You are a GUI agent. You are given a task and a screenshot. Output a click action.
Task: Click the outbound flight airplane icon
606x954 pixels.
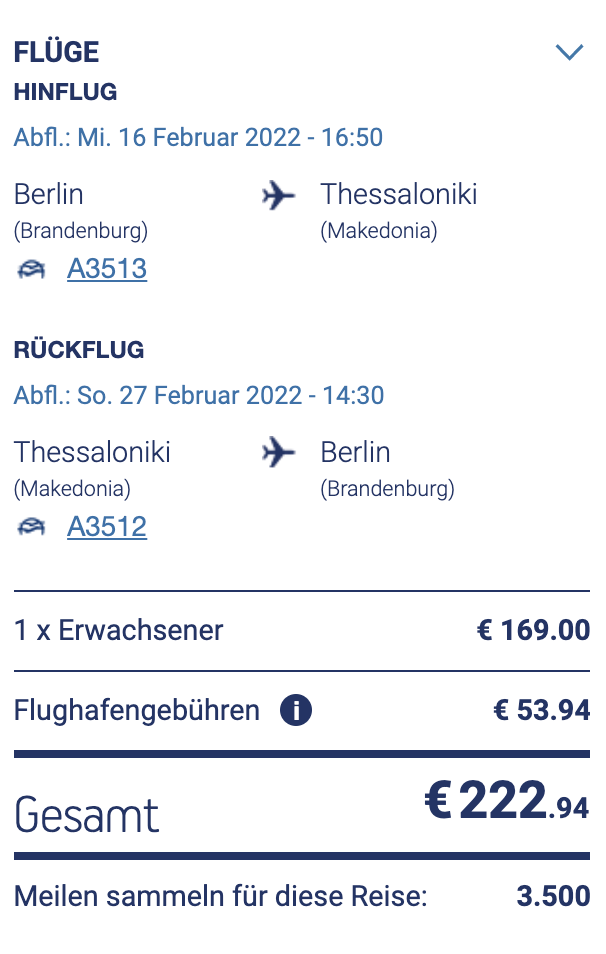(x=279, y=195)
